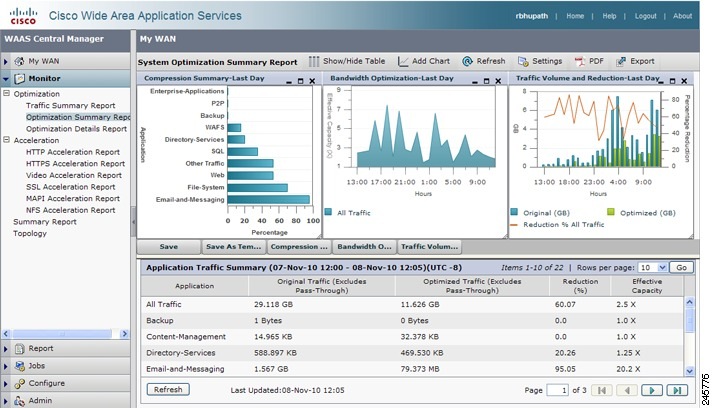Click the Export toolbar icon

tap(621, 61)
